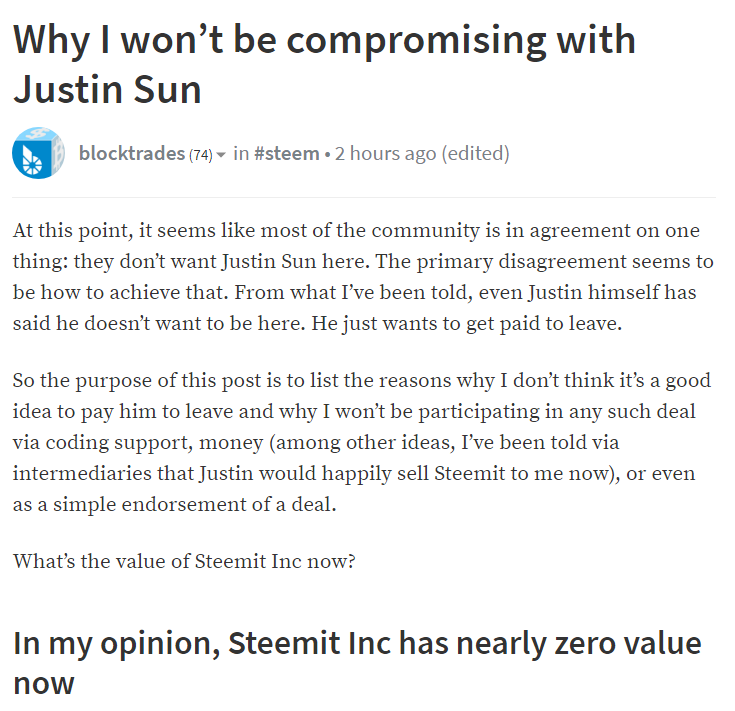
Task: Click the line 'What's the value of Steemit Inc now?'
Action: [184, 561]
